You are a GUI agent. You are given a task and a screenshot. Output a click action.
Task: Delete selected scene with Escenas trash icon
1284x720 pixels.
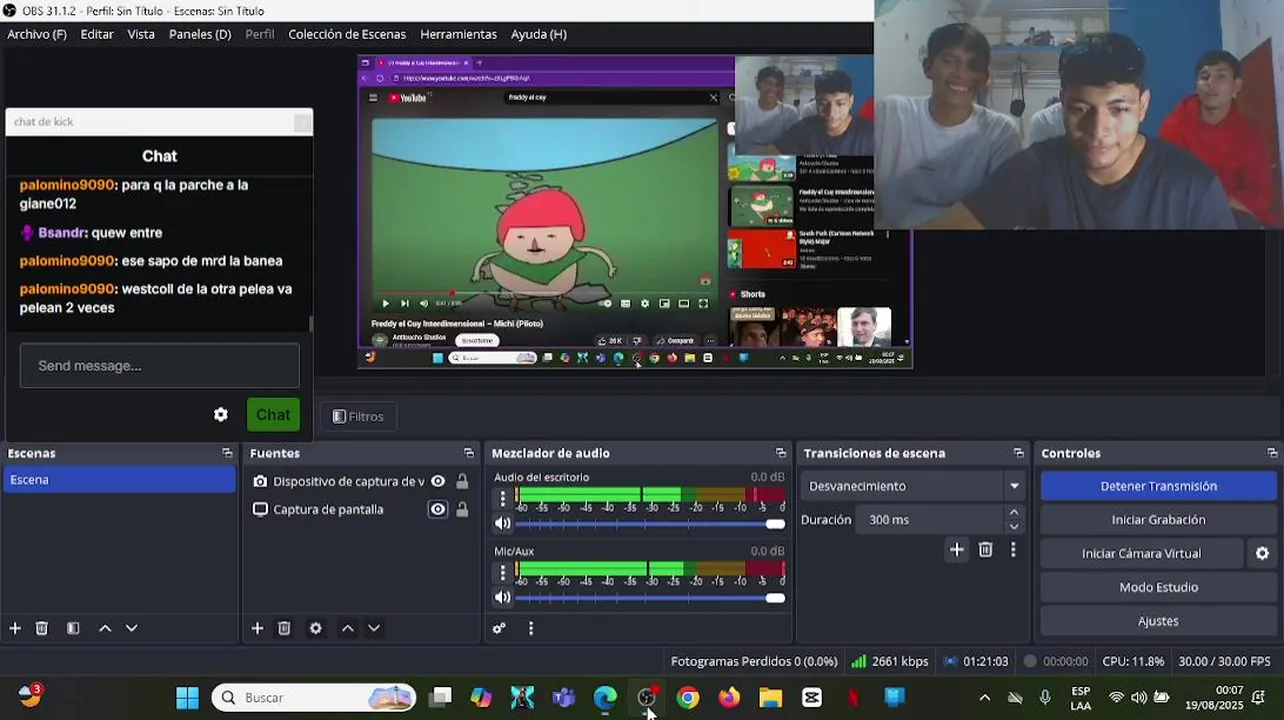pyautogui.click(x=42, y=628)
